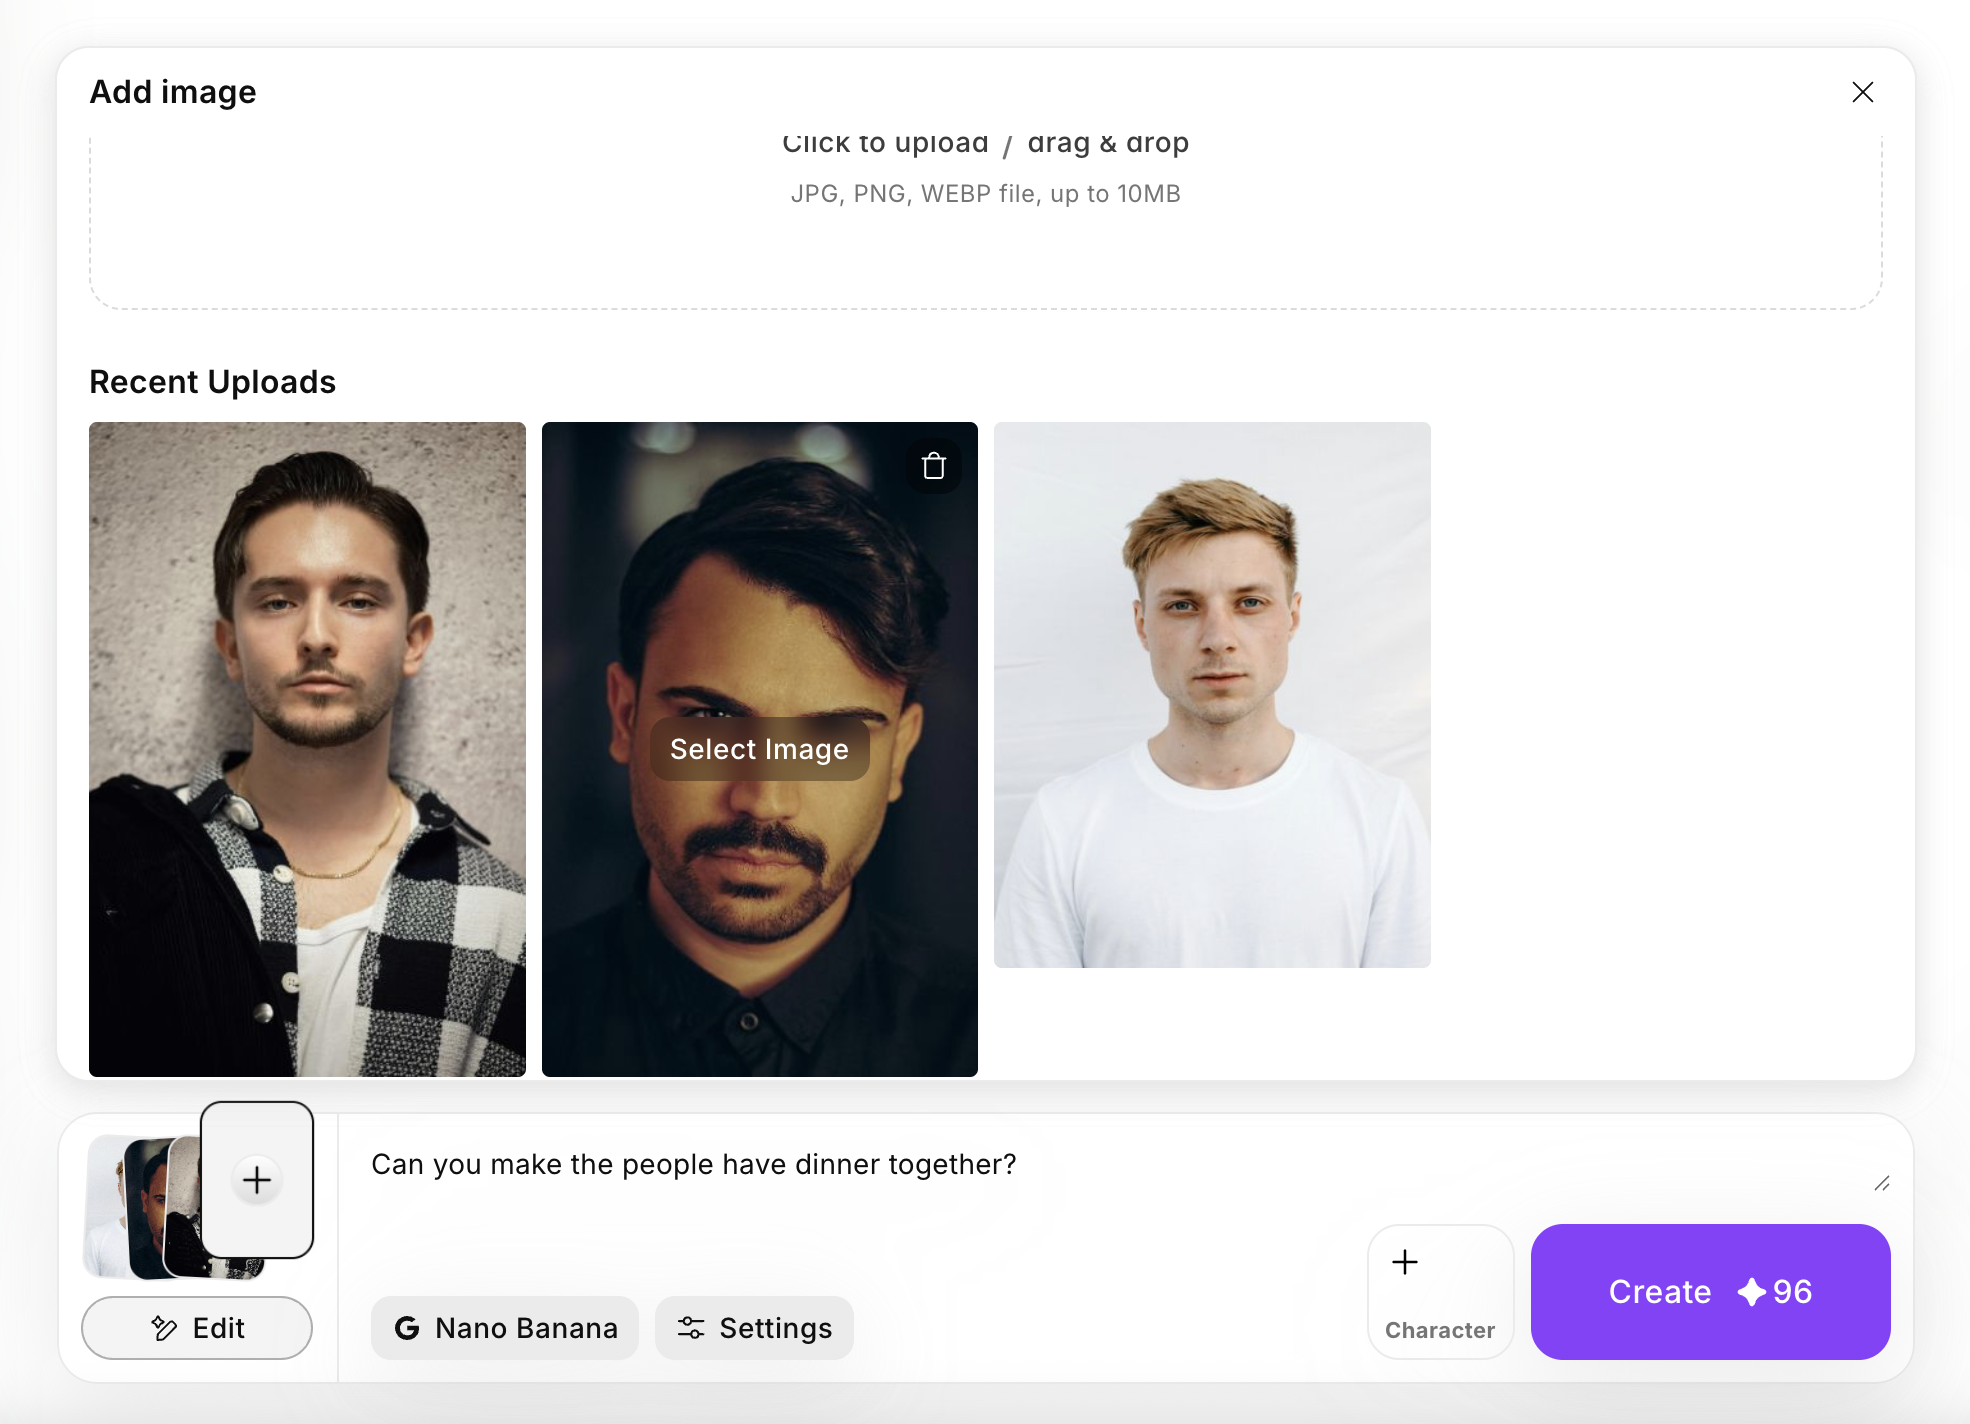
Task: Click the sliders icon on Settings
Action: pyautogui.click(x=691, y=1328)
